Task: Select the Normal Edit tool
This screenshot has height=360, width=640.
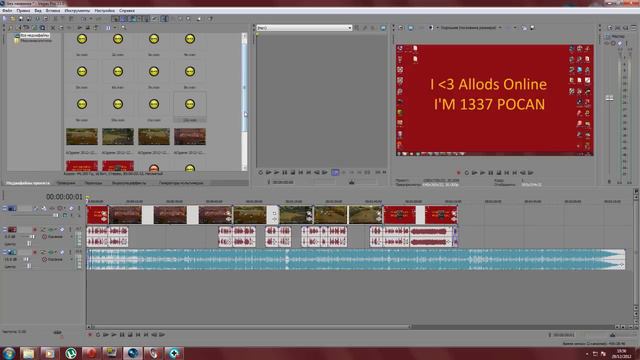Action: (164, 19)
